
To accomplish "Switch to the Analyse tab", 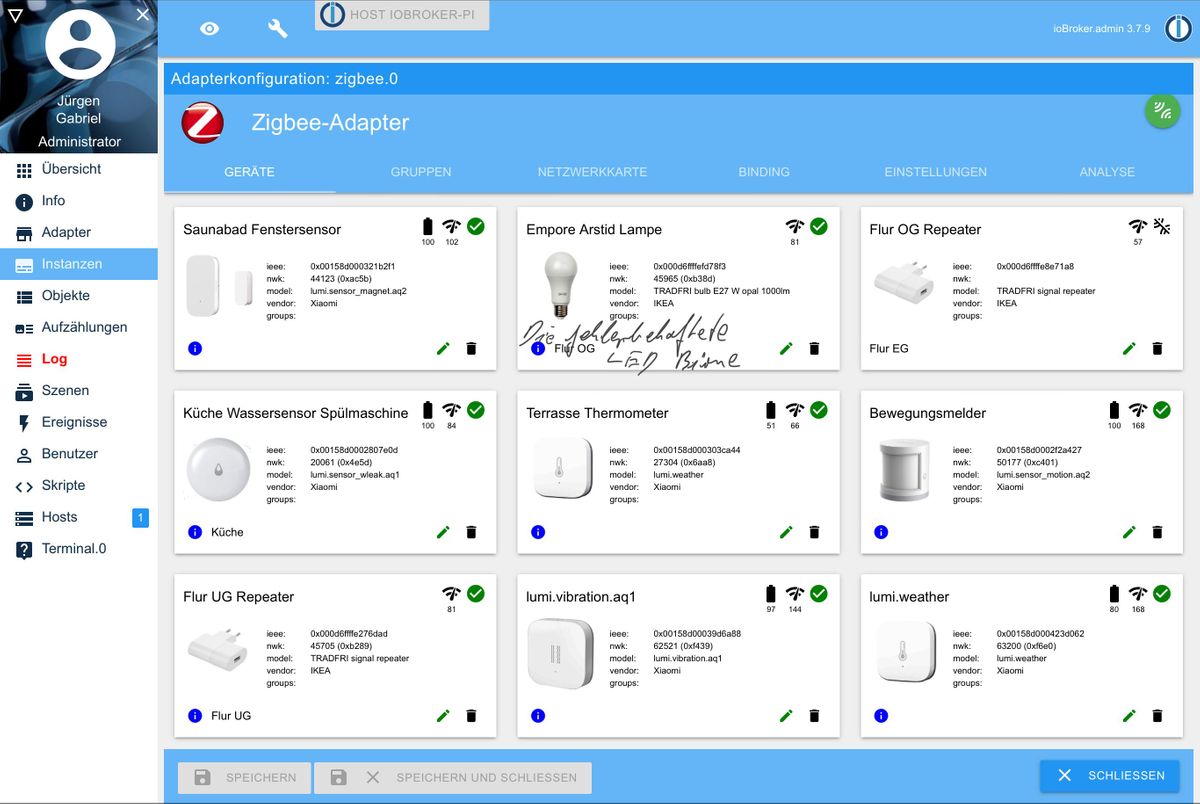I will point(1107,172).
